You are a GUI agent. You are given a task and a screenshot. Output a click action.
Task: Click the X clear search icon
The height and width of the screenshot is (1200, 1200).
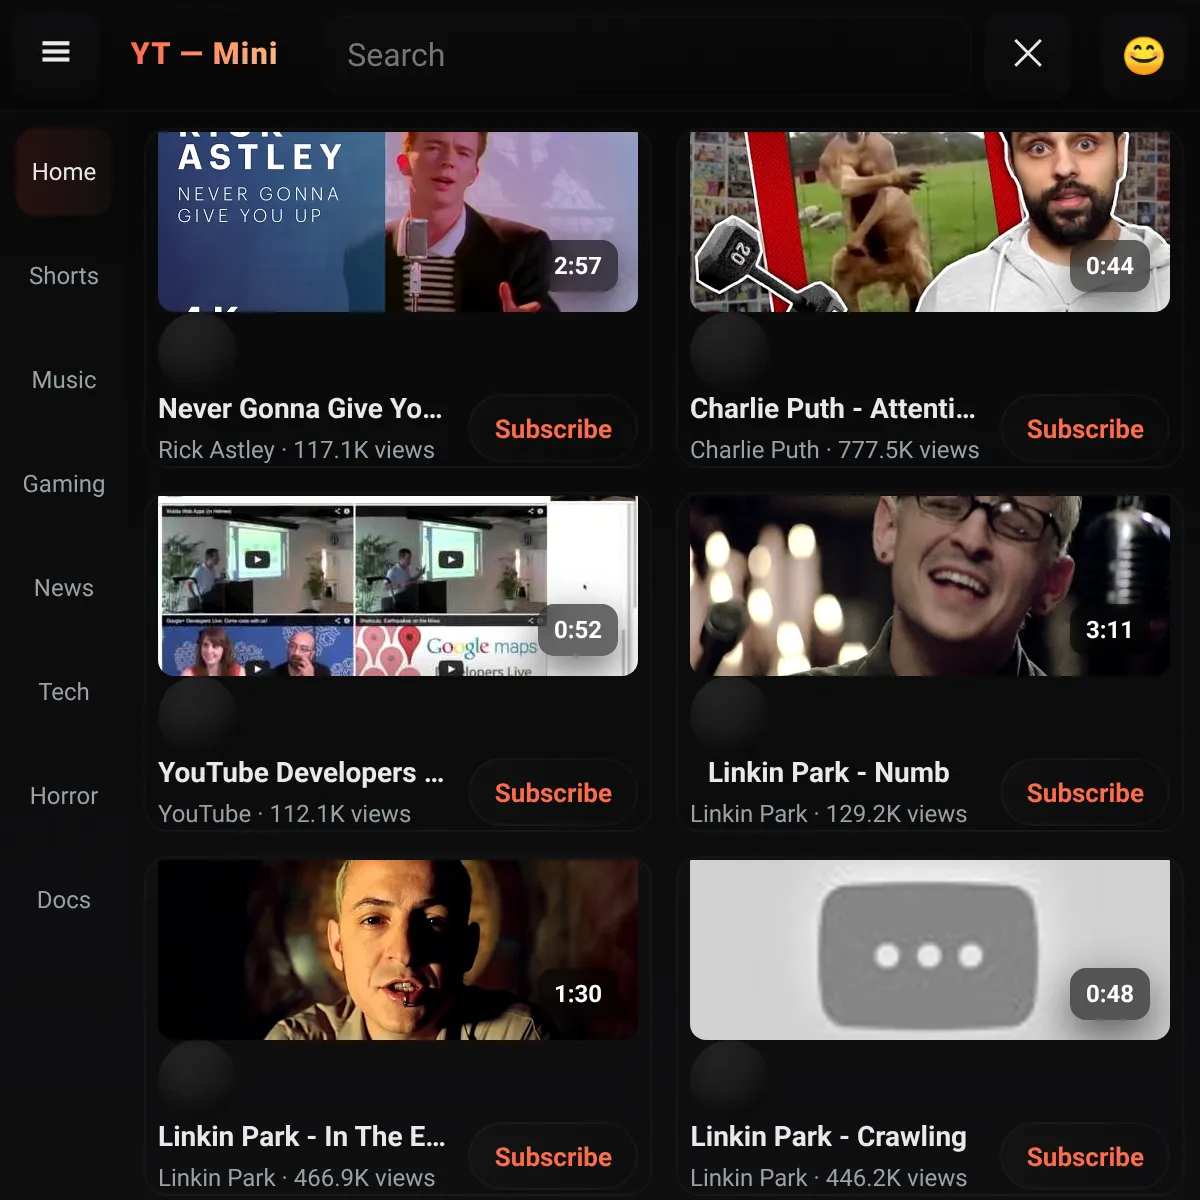tap(1028, 53)
